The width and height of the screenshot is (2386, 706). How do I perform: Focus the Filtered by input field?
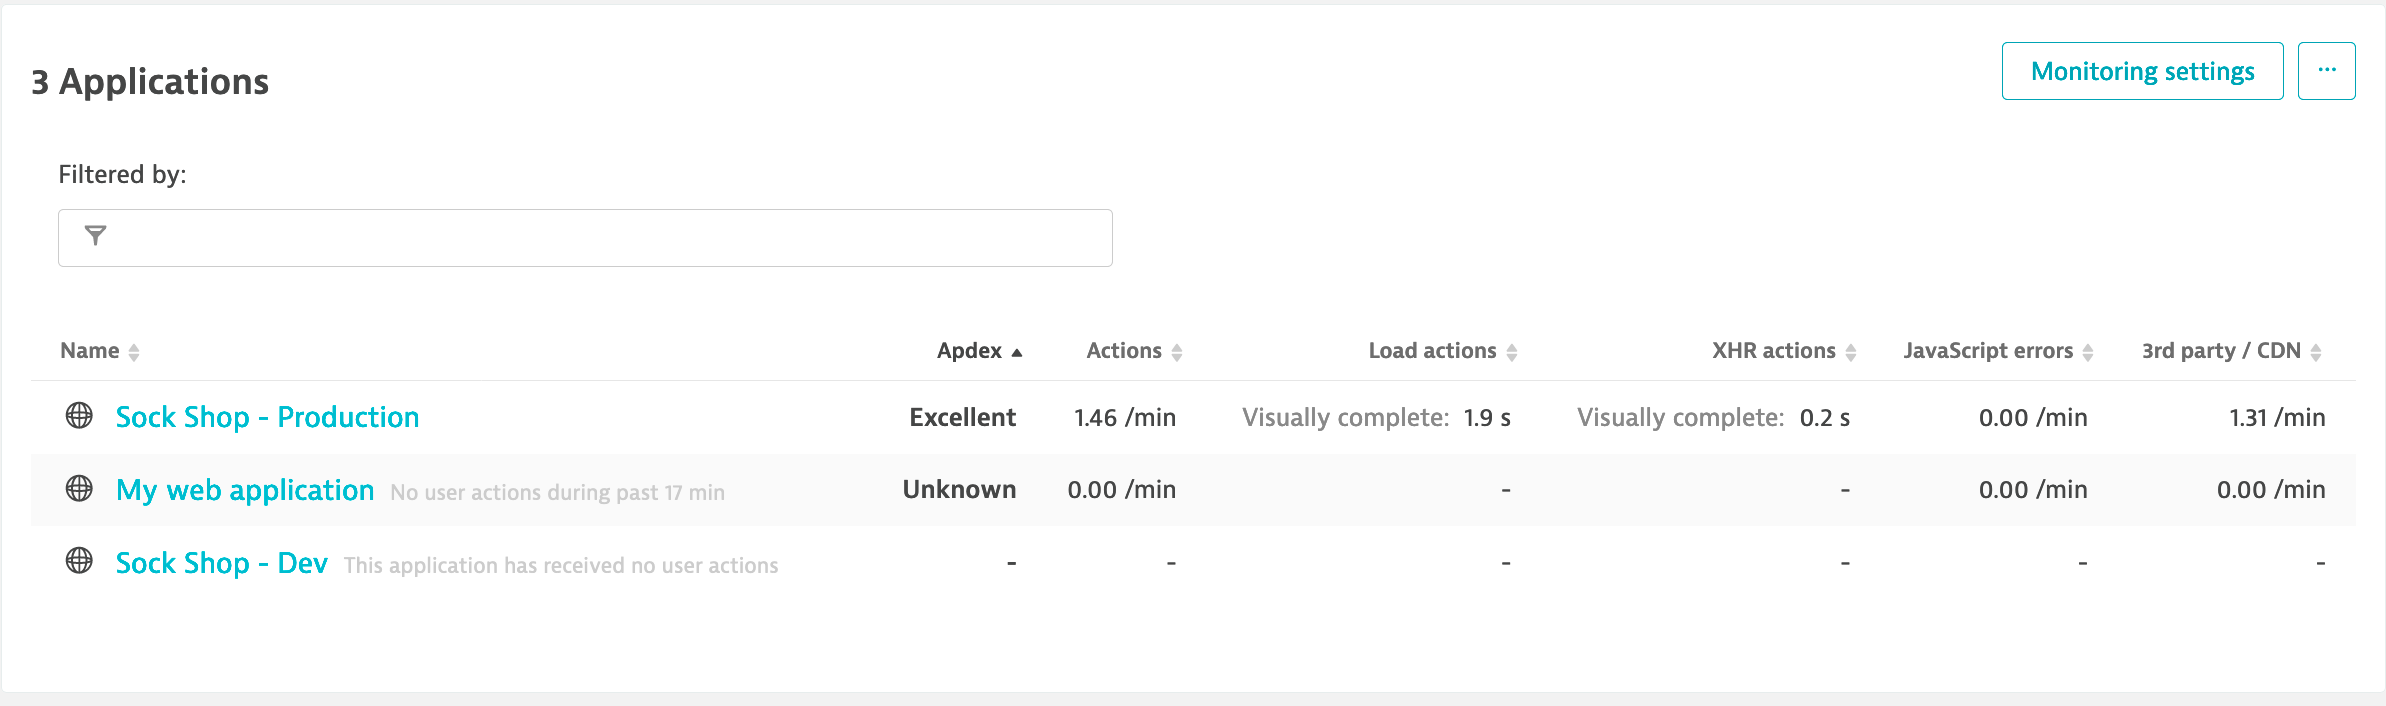pyautogui.click(x=585, y=238)
